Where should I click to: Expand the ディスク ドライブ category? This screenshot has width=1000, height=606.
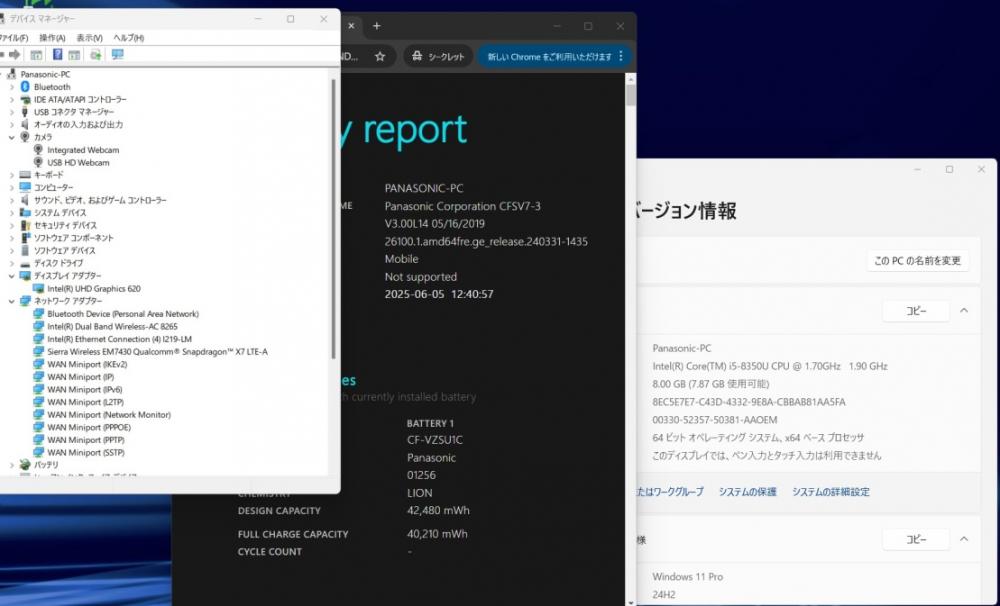coord(11,263)
